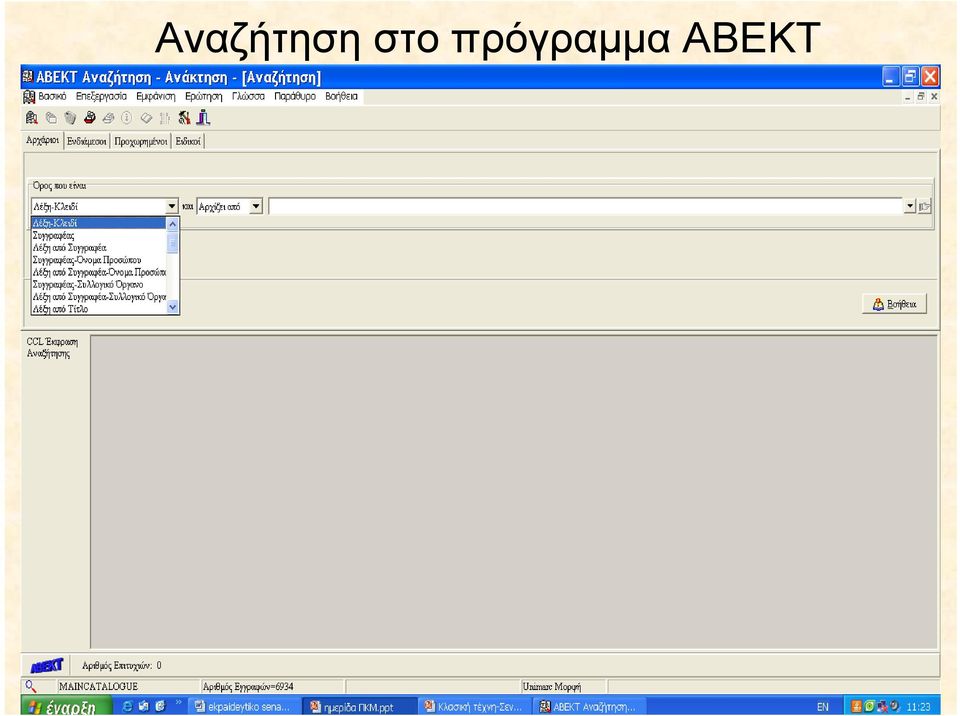Click the tools toolbar icon with red arrow
Image resolution: width=960 pixels, height=716 pixels.
(184, 118)
